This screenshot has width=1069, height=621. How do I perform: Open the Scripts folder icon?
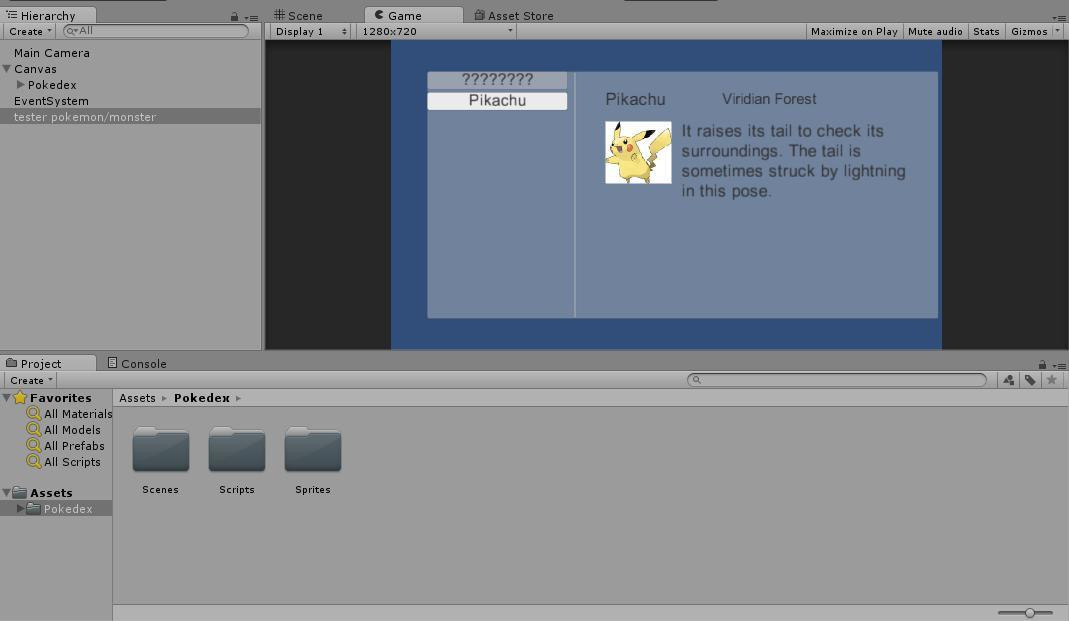(237, 450)
